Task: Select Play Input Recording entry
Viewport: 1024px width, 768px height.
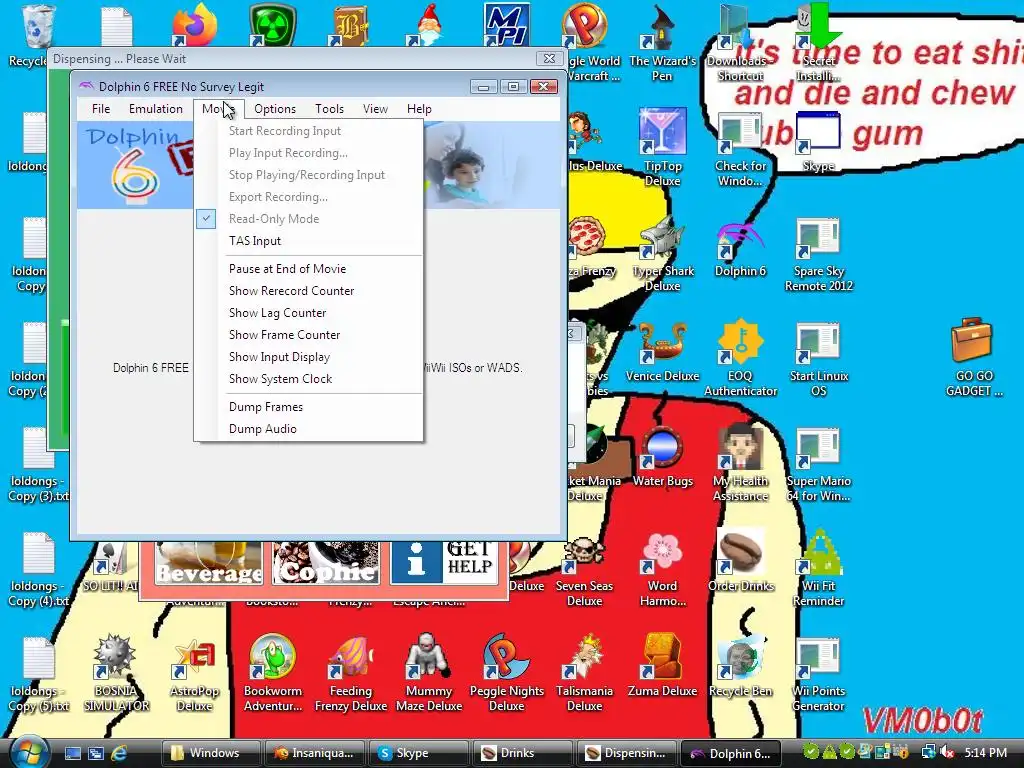Action: click(309, 153)
